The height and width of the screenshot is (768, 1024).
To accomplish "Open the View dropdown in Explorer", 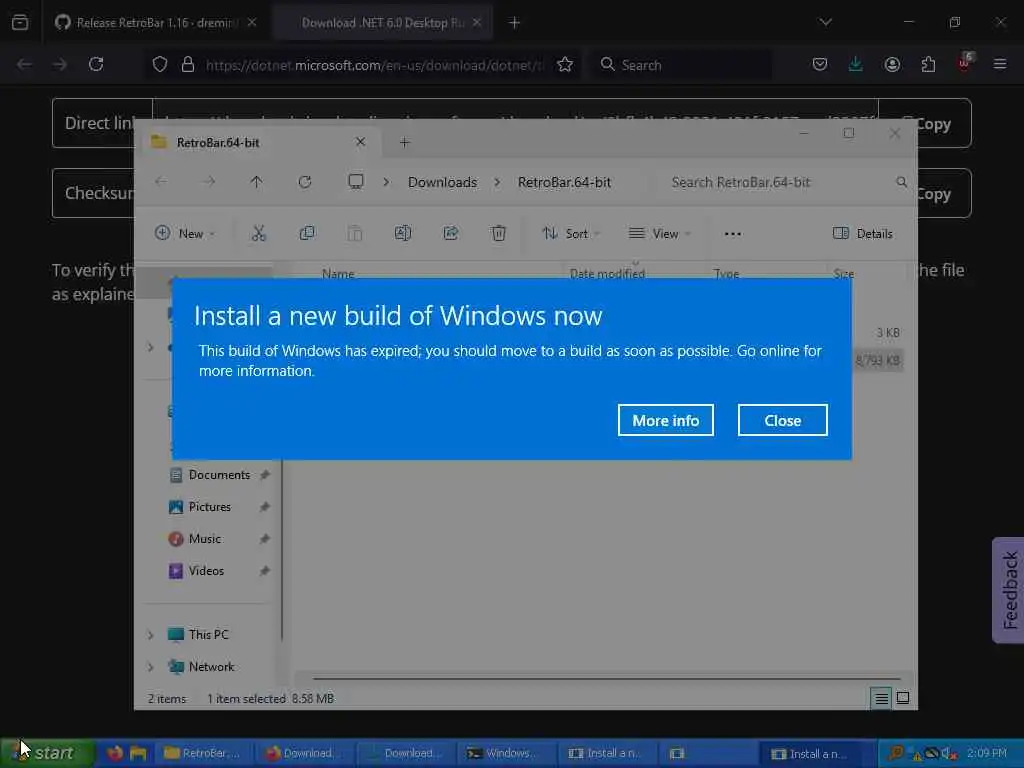I will tap(659, 233).
